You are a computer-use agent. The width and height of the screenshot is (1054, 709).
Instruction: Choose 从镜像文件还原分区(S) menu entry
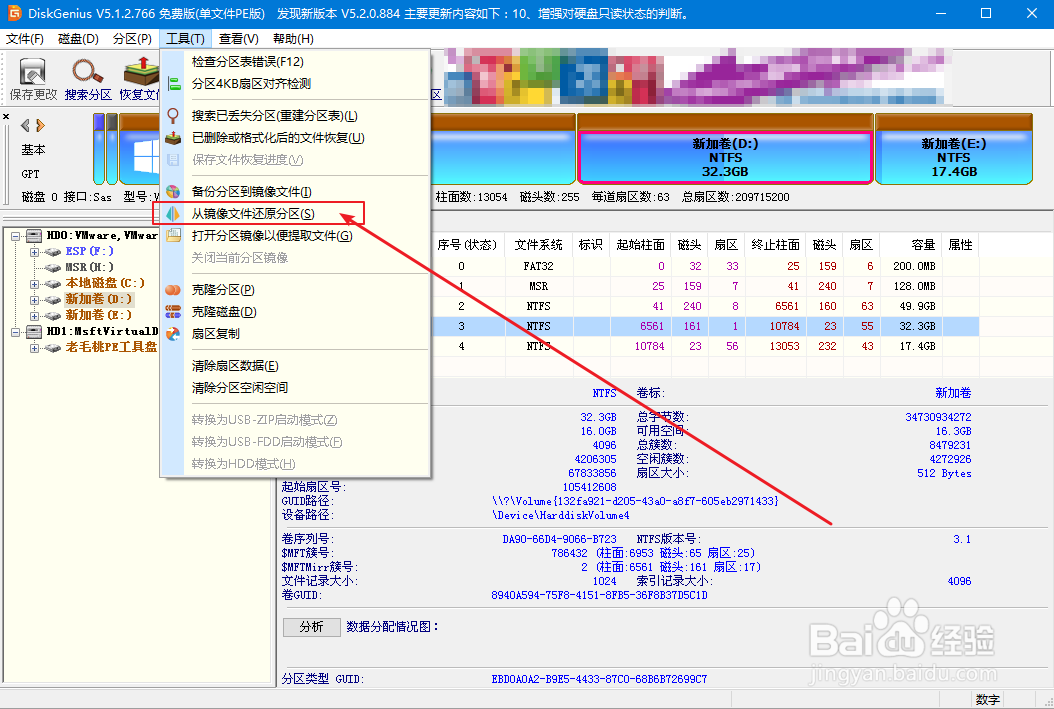point(295,214)
